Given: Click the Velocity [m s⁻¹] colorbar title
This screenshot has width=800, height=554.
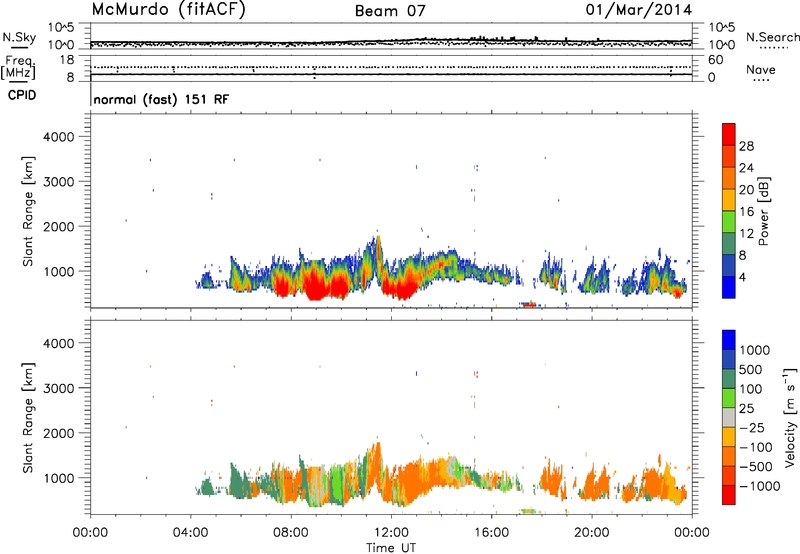Looking at the screenshot, I should point(790,417).
